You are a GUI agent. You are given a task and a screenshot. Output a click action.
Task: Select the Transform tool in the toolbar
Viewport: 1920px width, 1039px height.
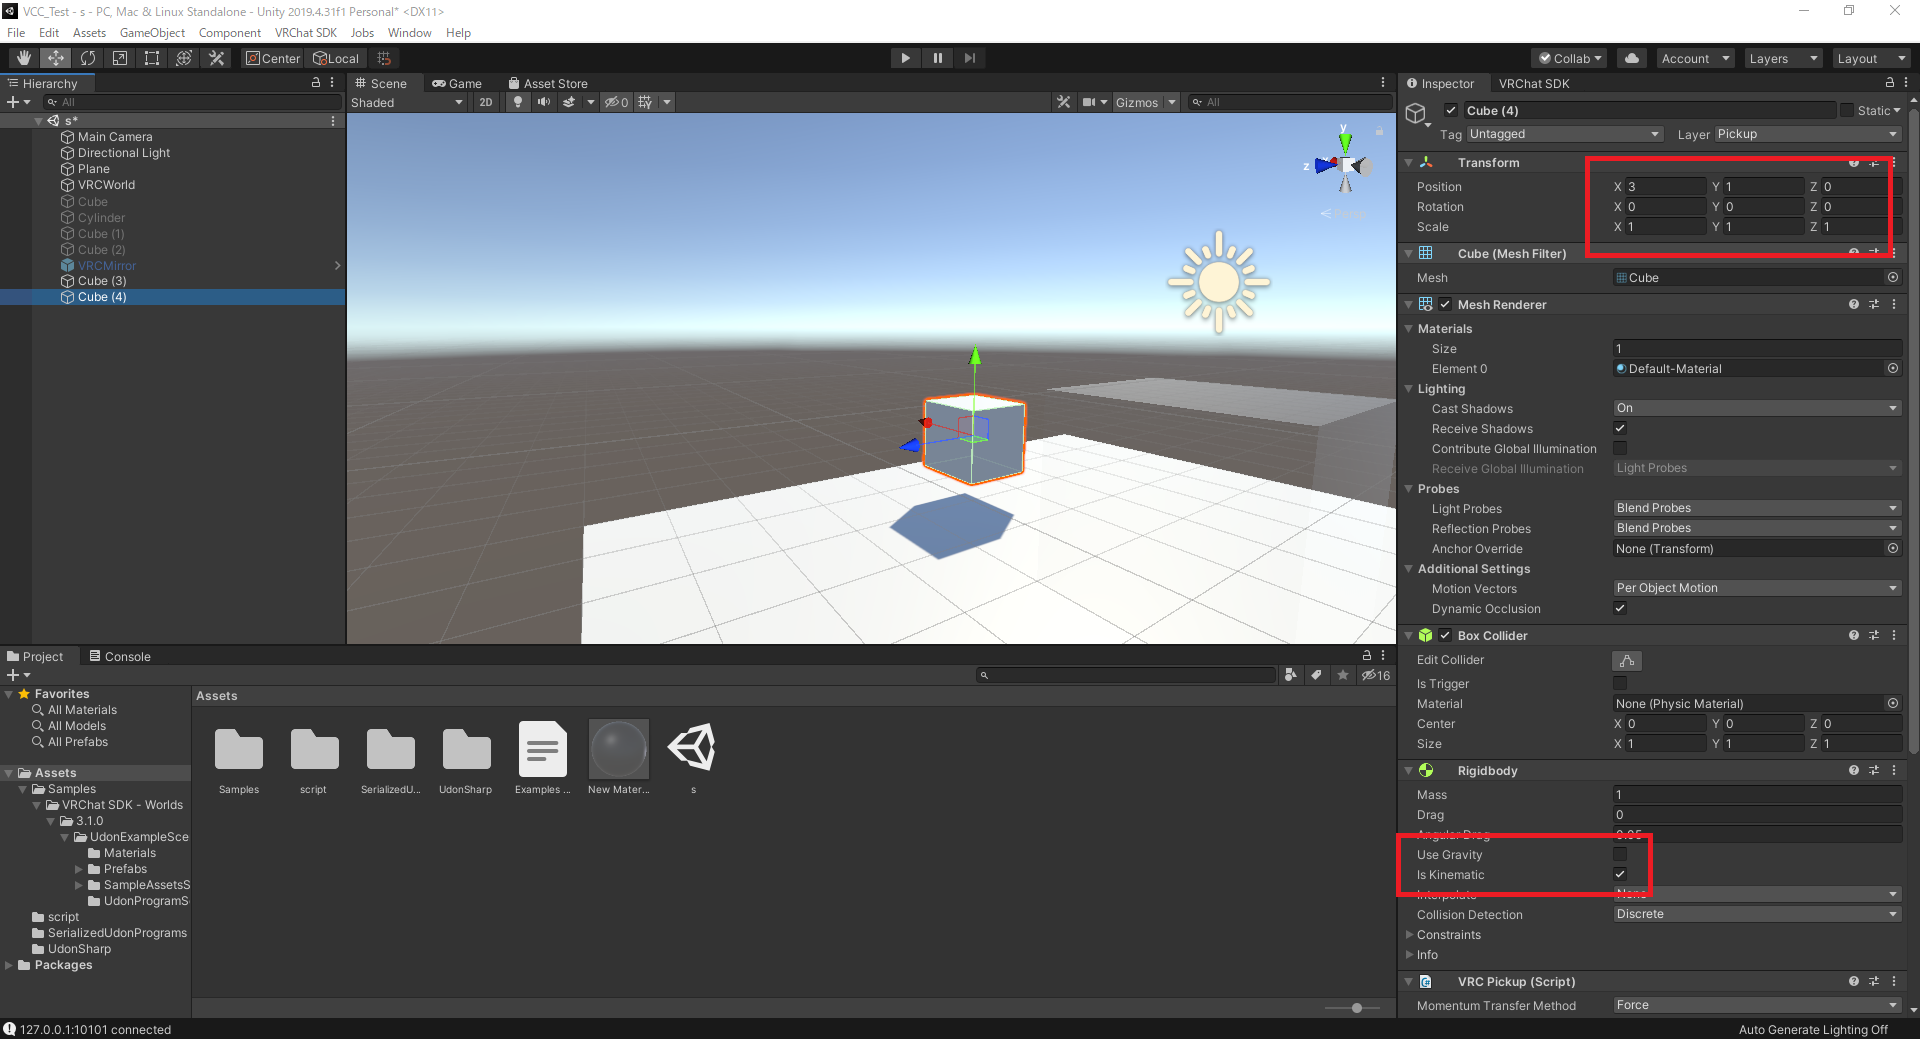tap(184, 58)
